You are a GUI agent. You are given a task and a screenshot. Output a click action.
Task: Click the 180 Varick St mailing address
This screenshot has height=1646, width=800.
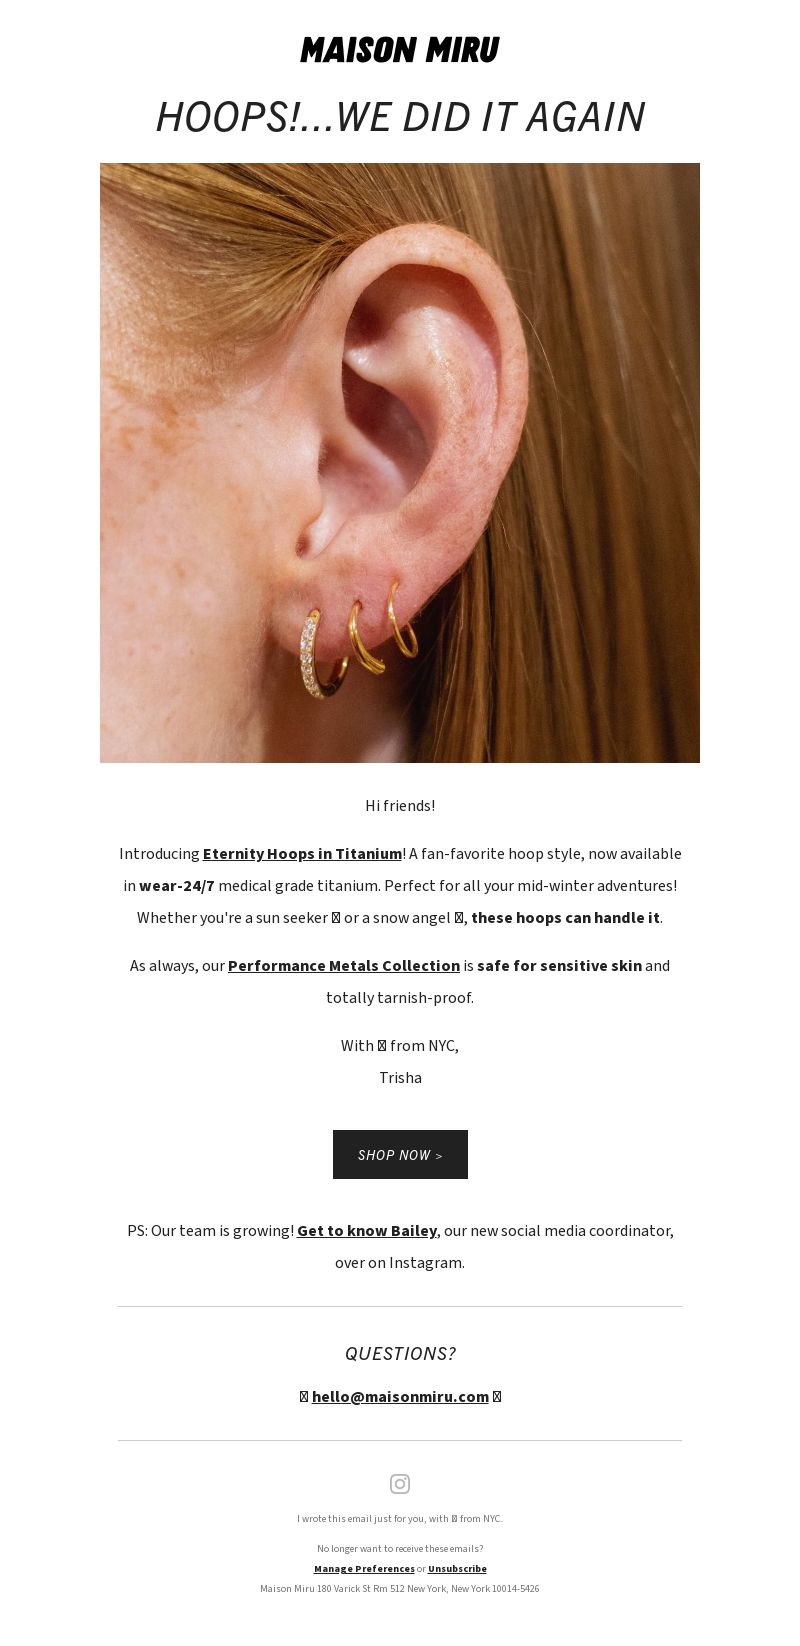click(x=400, y=1589)
